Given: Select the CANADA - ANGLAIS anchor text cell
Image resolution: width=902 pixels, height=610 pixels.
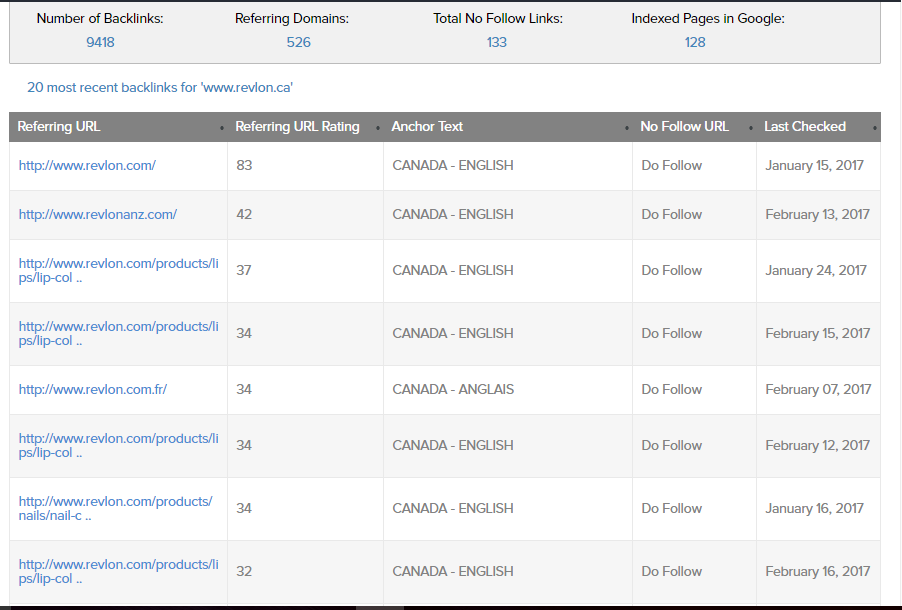Looking at the screenshot, I should 453,389.
